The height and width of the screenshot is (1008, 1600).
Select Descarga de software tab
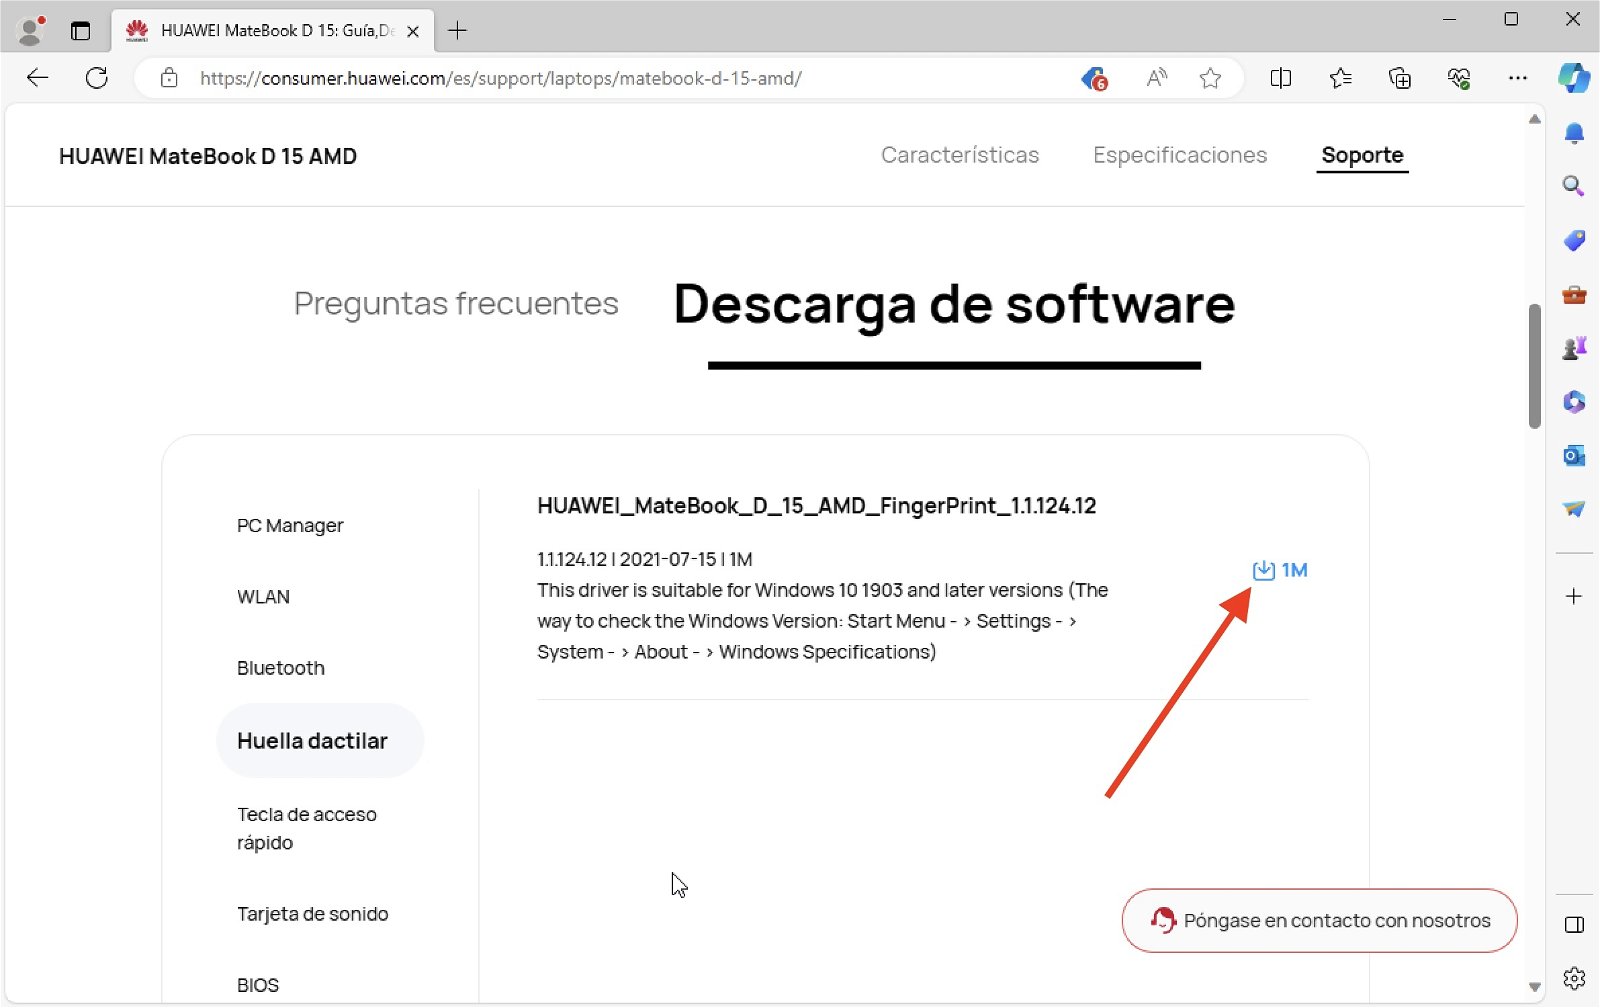pos(954,304)
